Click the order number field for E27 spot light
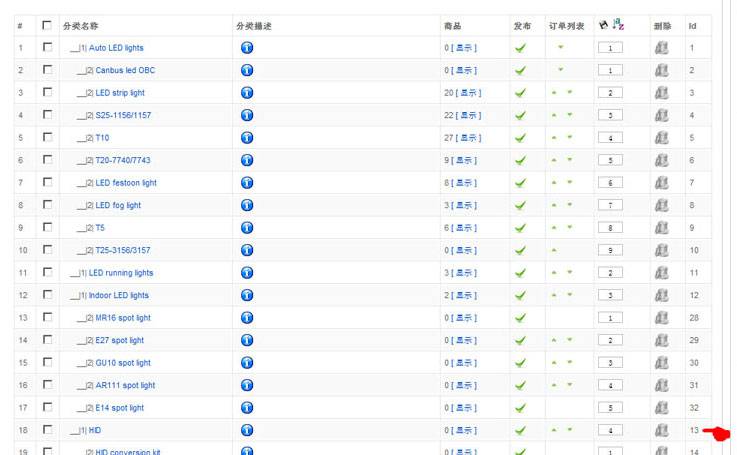Image resolution: width=737 pixels, height=455 pixels. pyautogui.click(x=610, y=341)
